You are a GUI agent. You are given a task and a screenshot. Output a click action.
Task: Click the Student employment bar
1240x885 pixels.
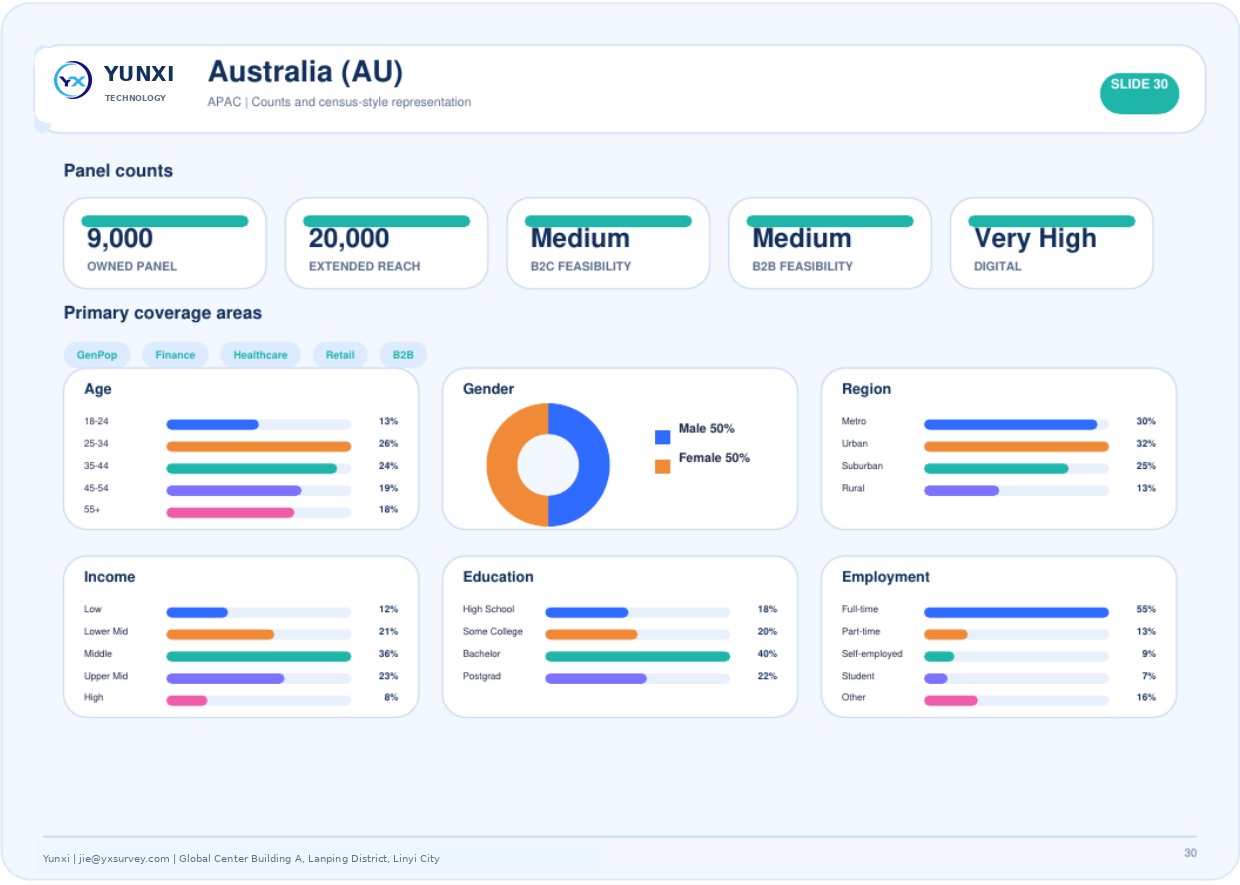point(936,679)
